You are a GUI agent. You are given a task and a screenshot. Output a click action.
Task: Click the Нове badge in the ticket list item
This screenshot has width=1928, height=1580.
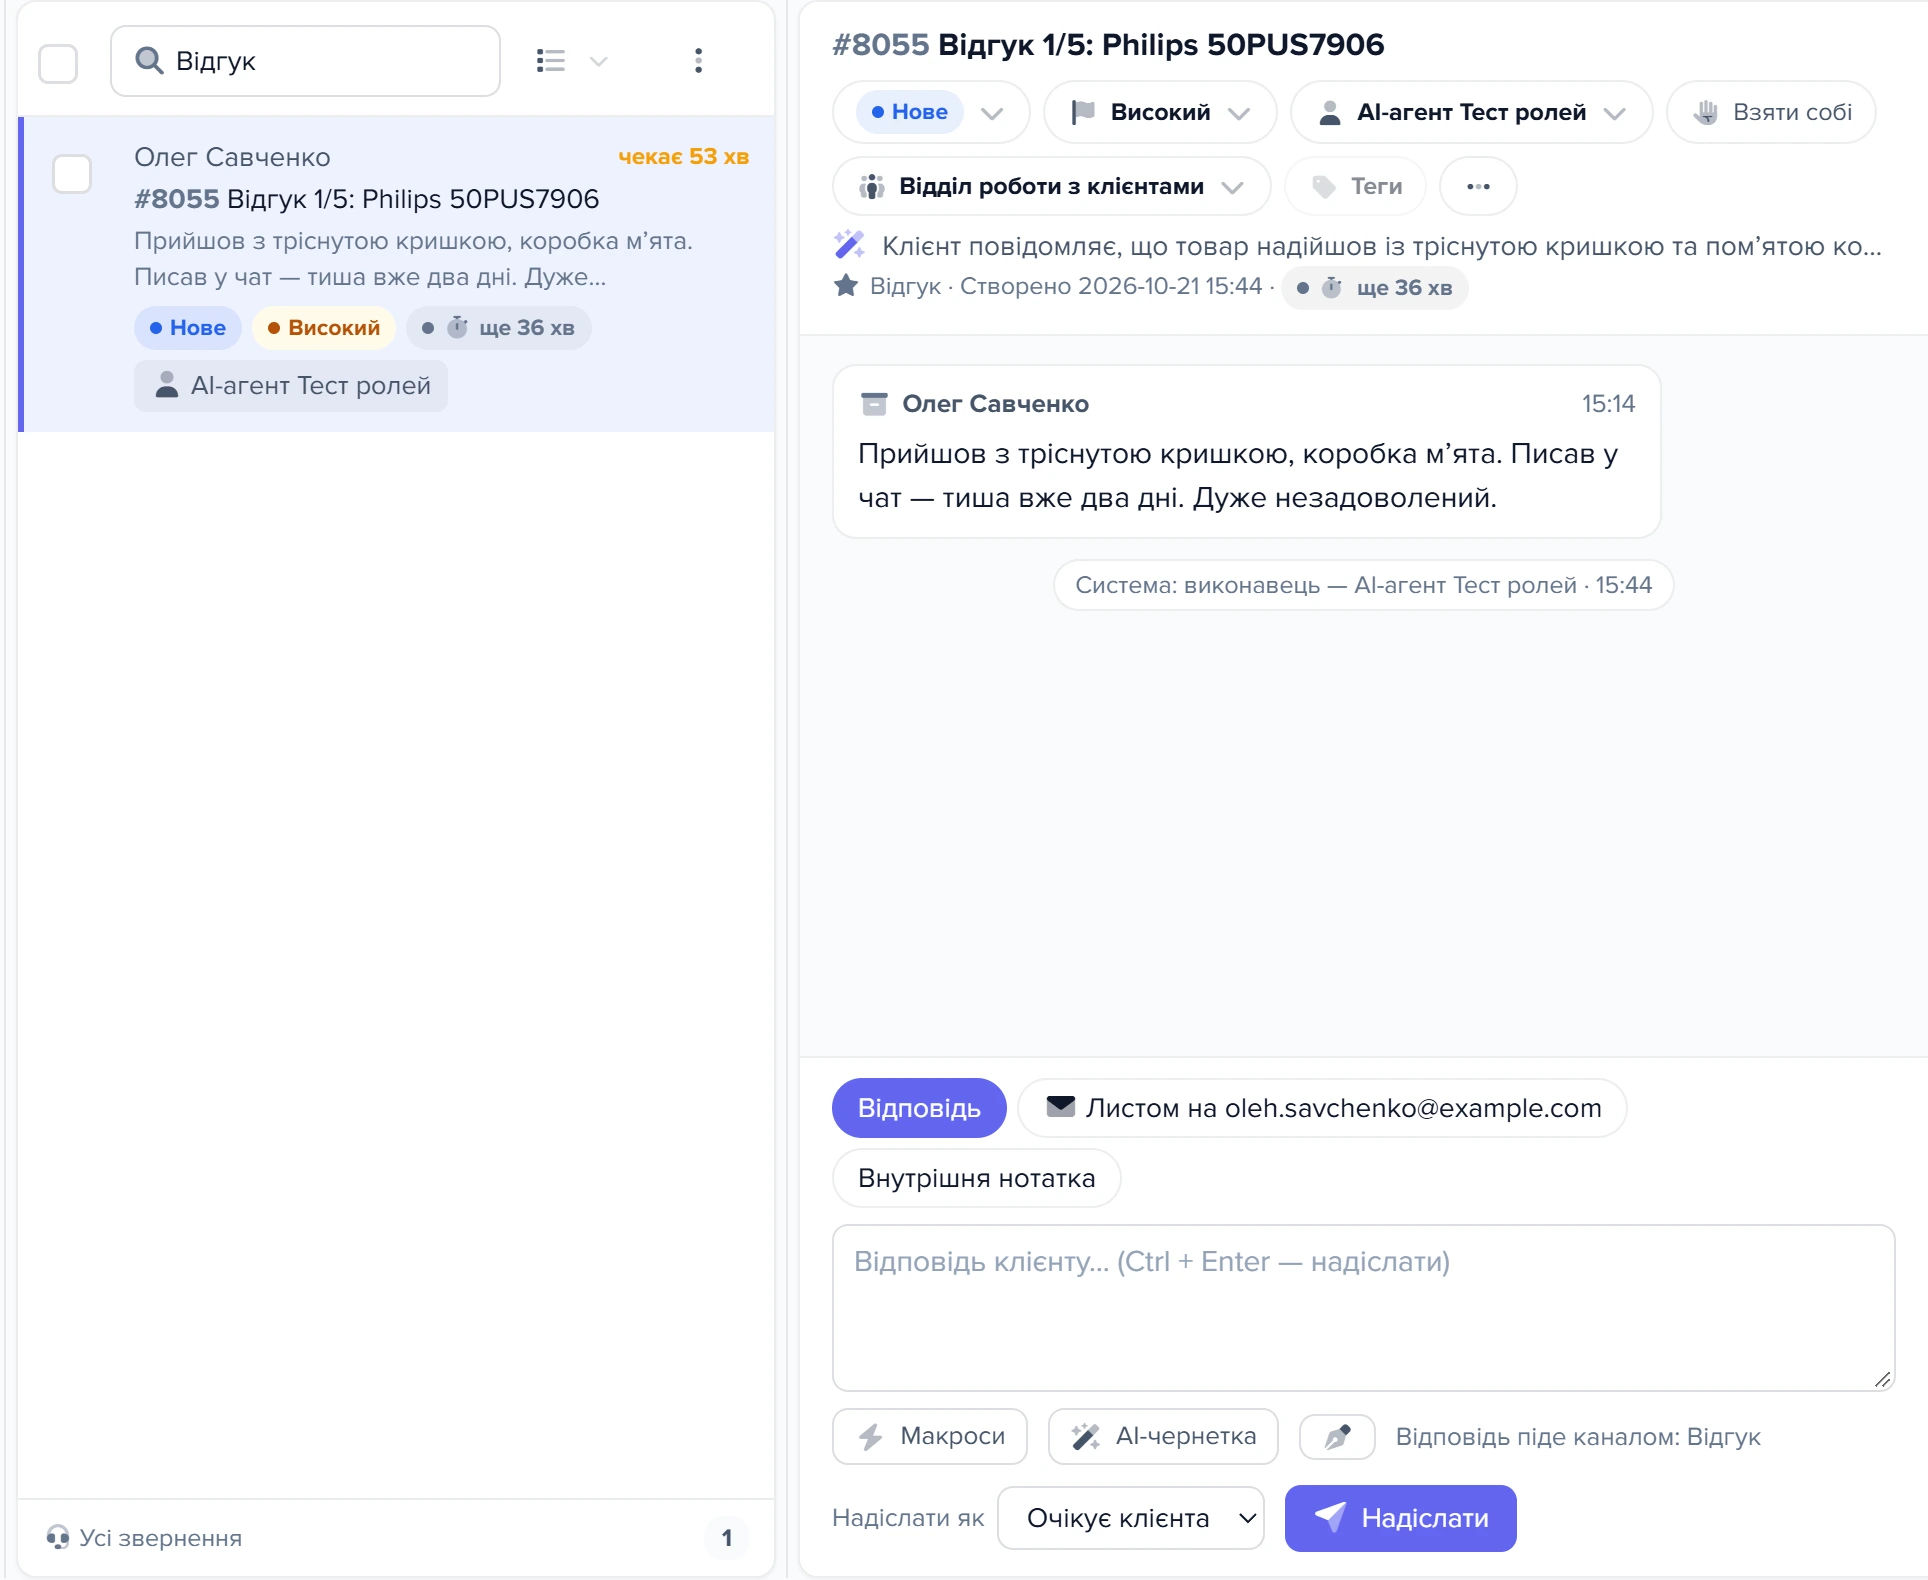[188, 328]
